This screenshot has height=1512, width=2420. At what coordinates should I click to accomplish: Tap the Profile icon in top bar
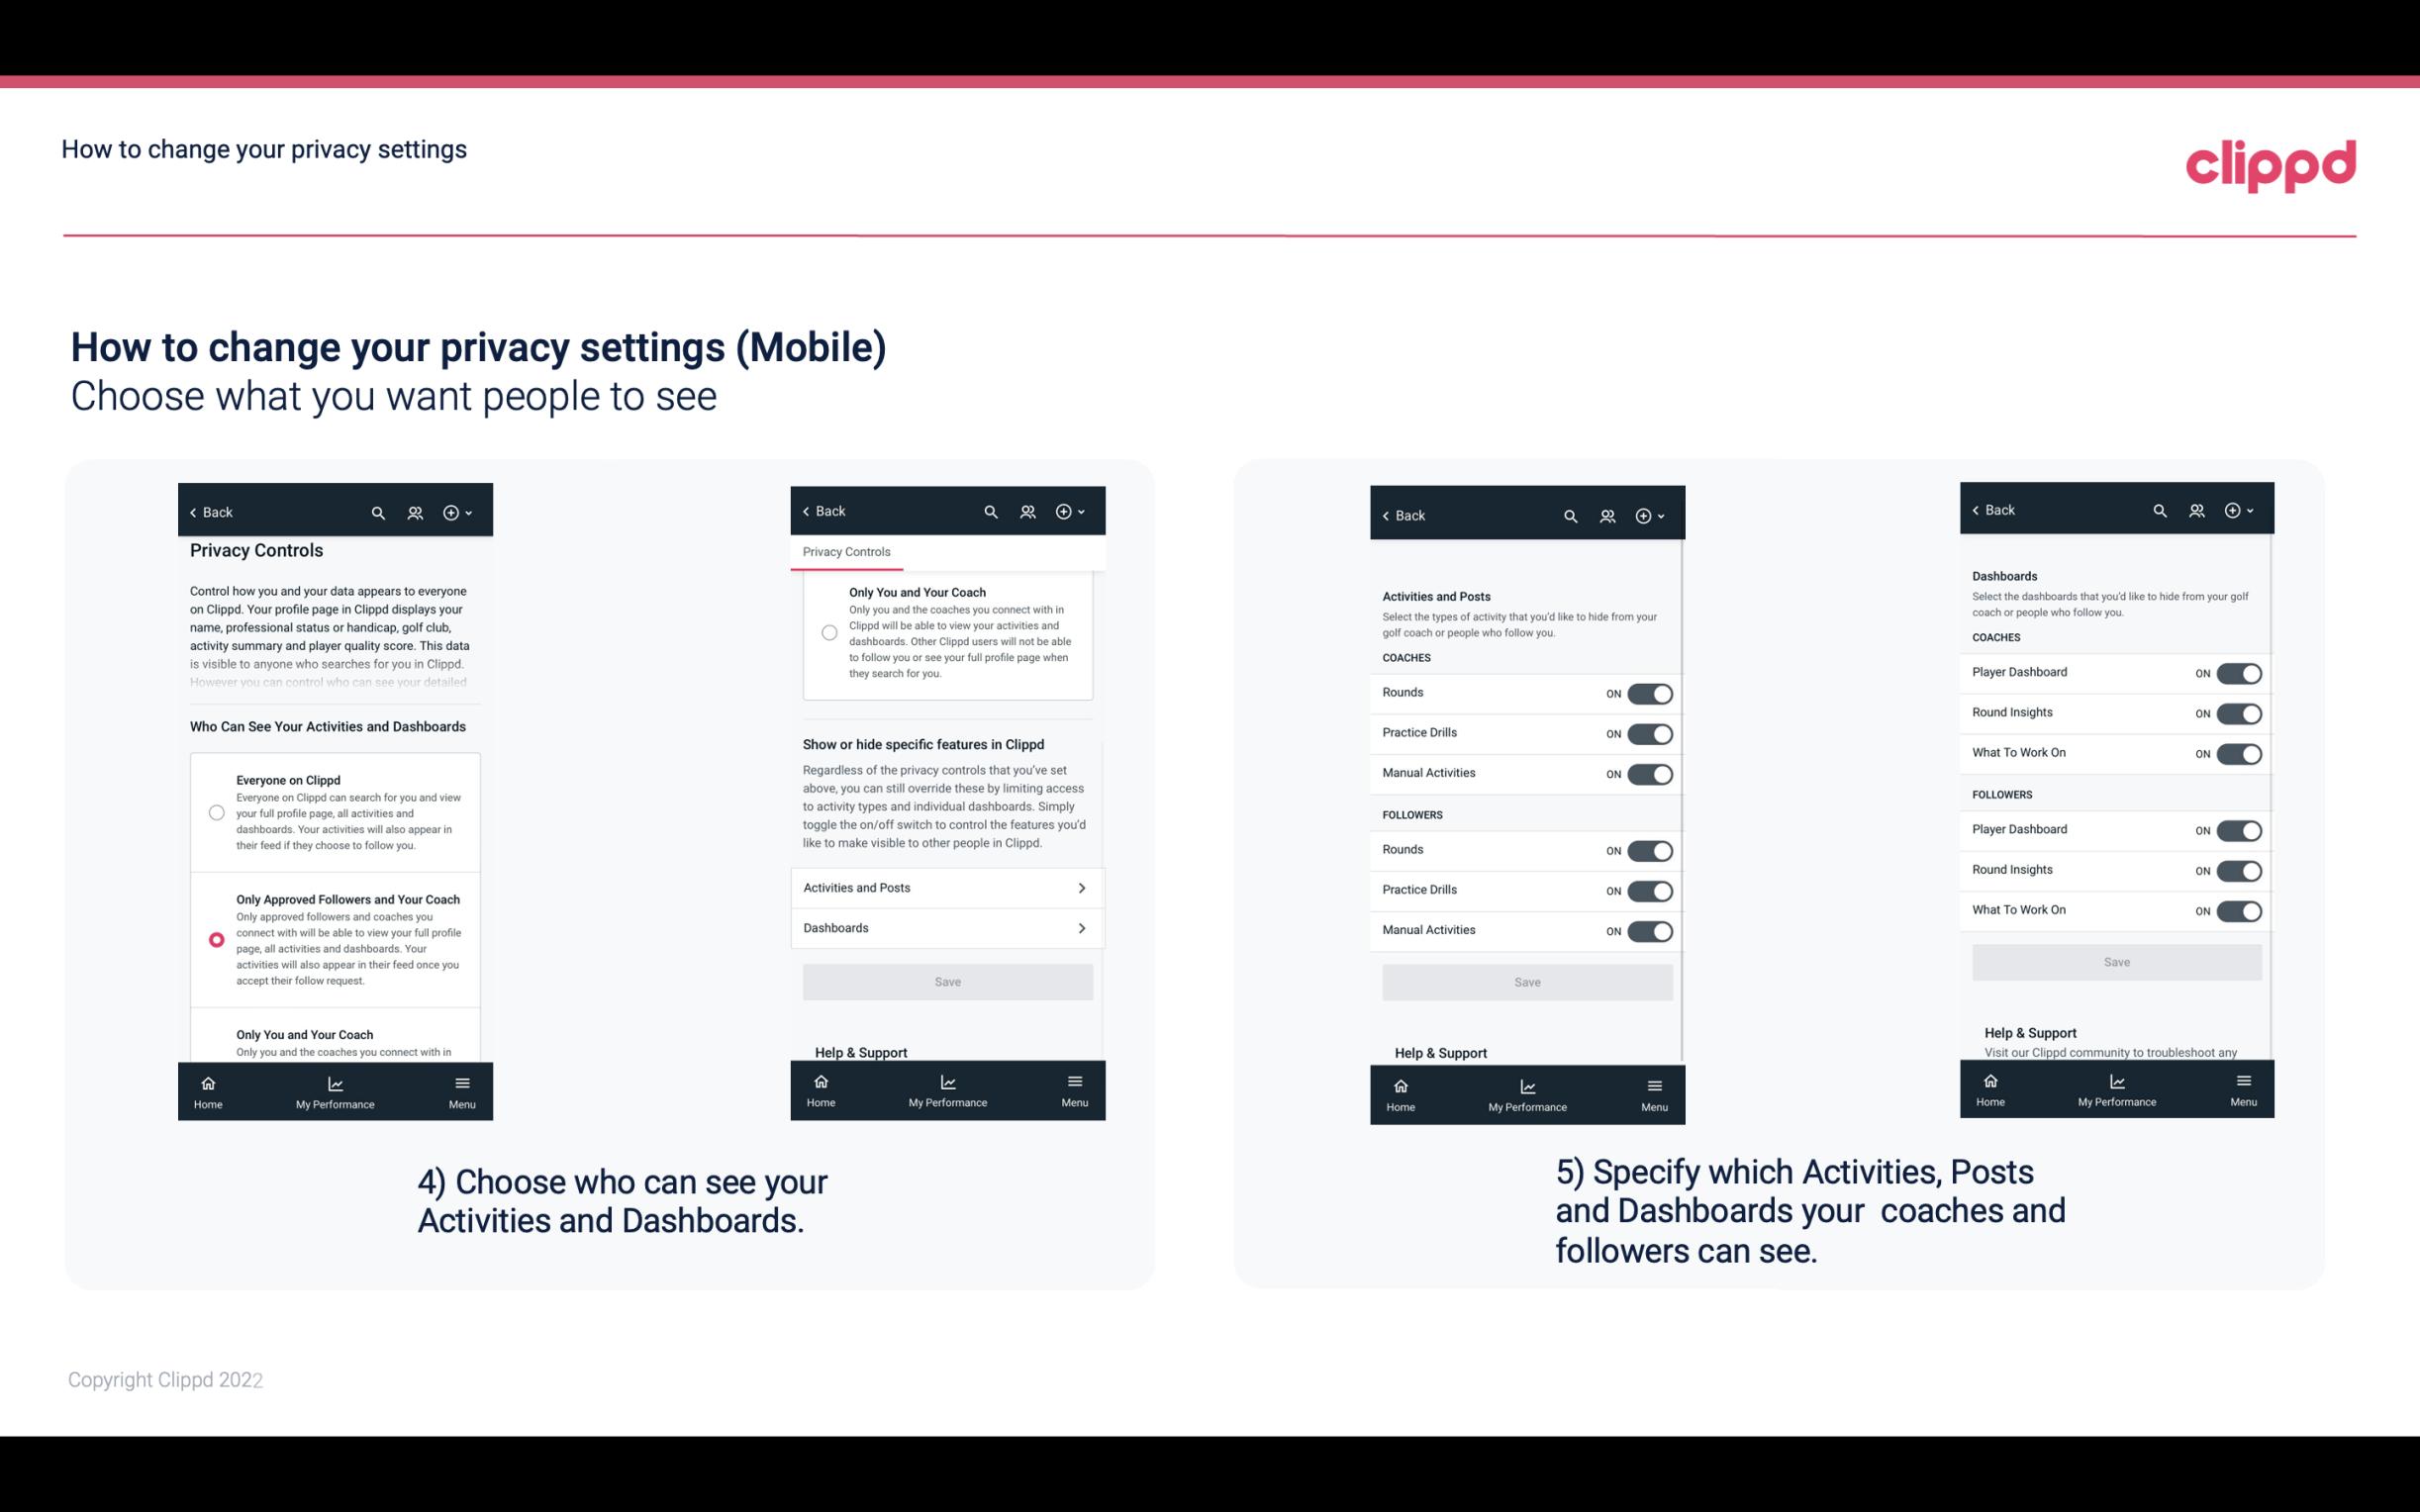click(x=417, y=513)
